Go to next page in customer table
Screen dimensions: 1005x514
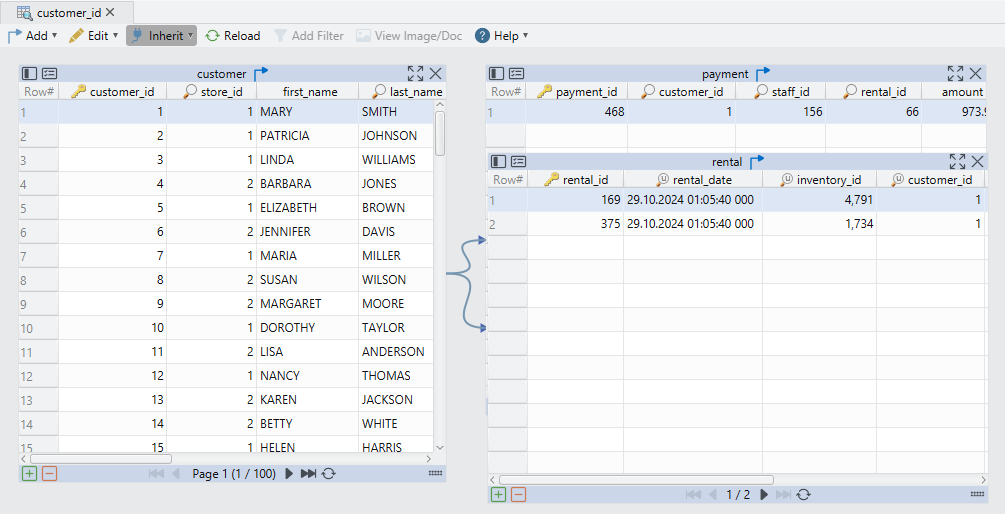point(289,474)
